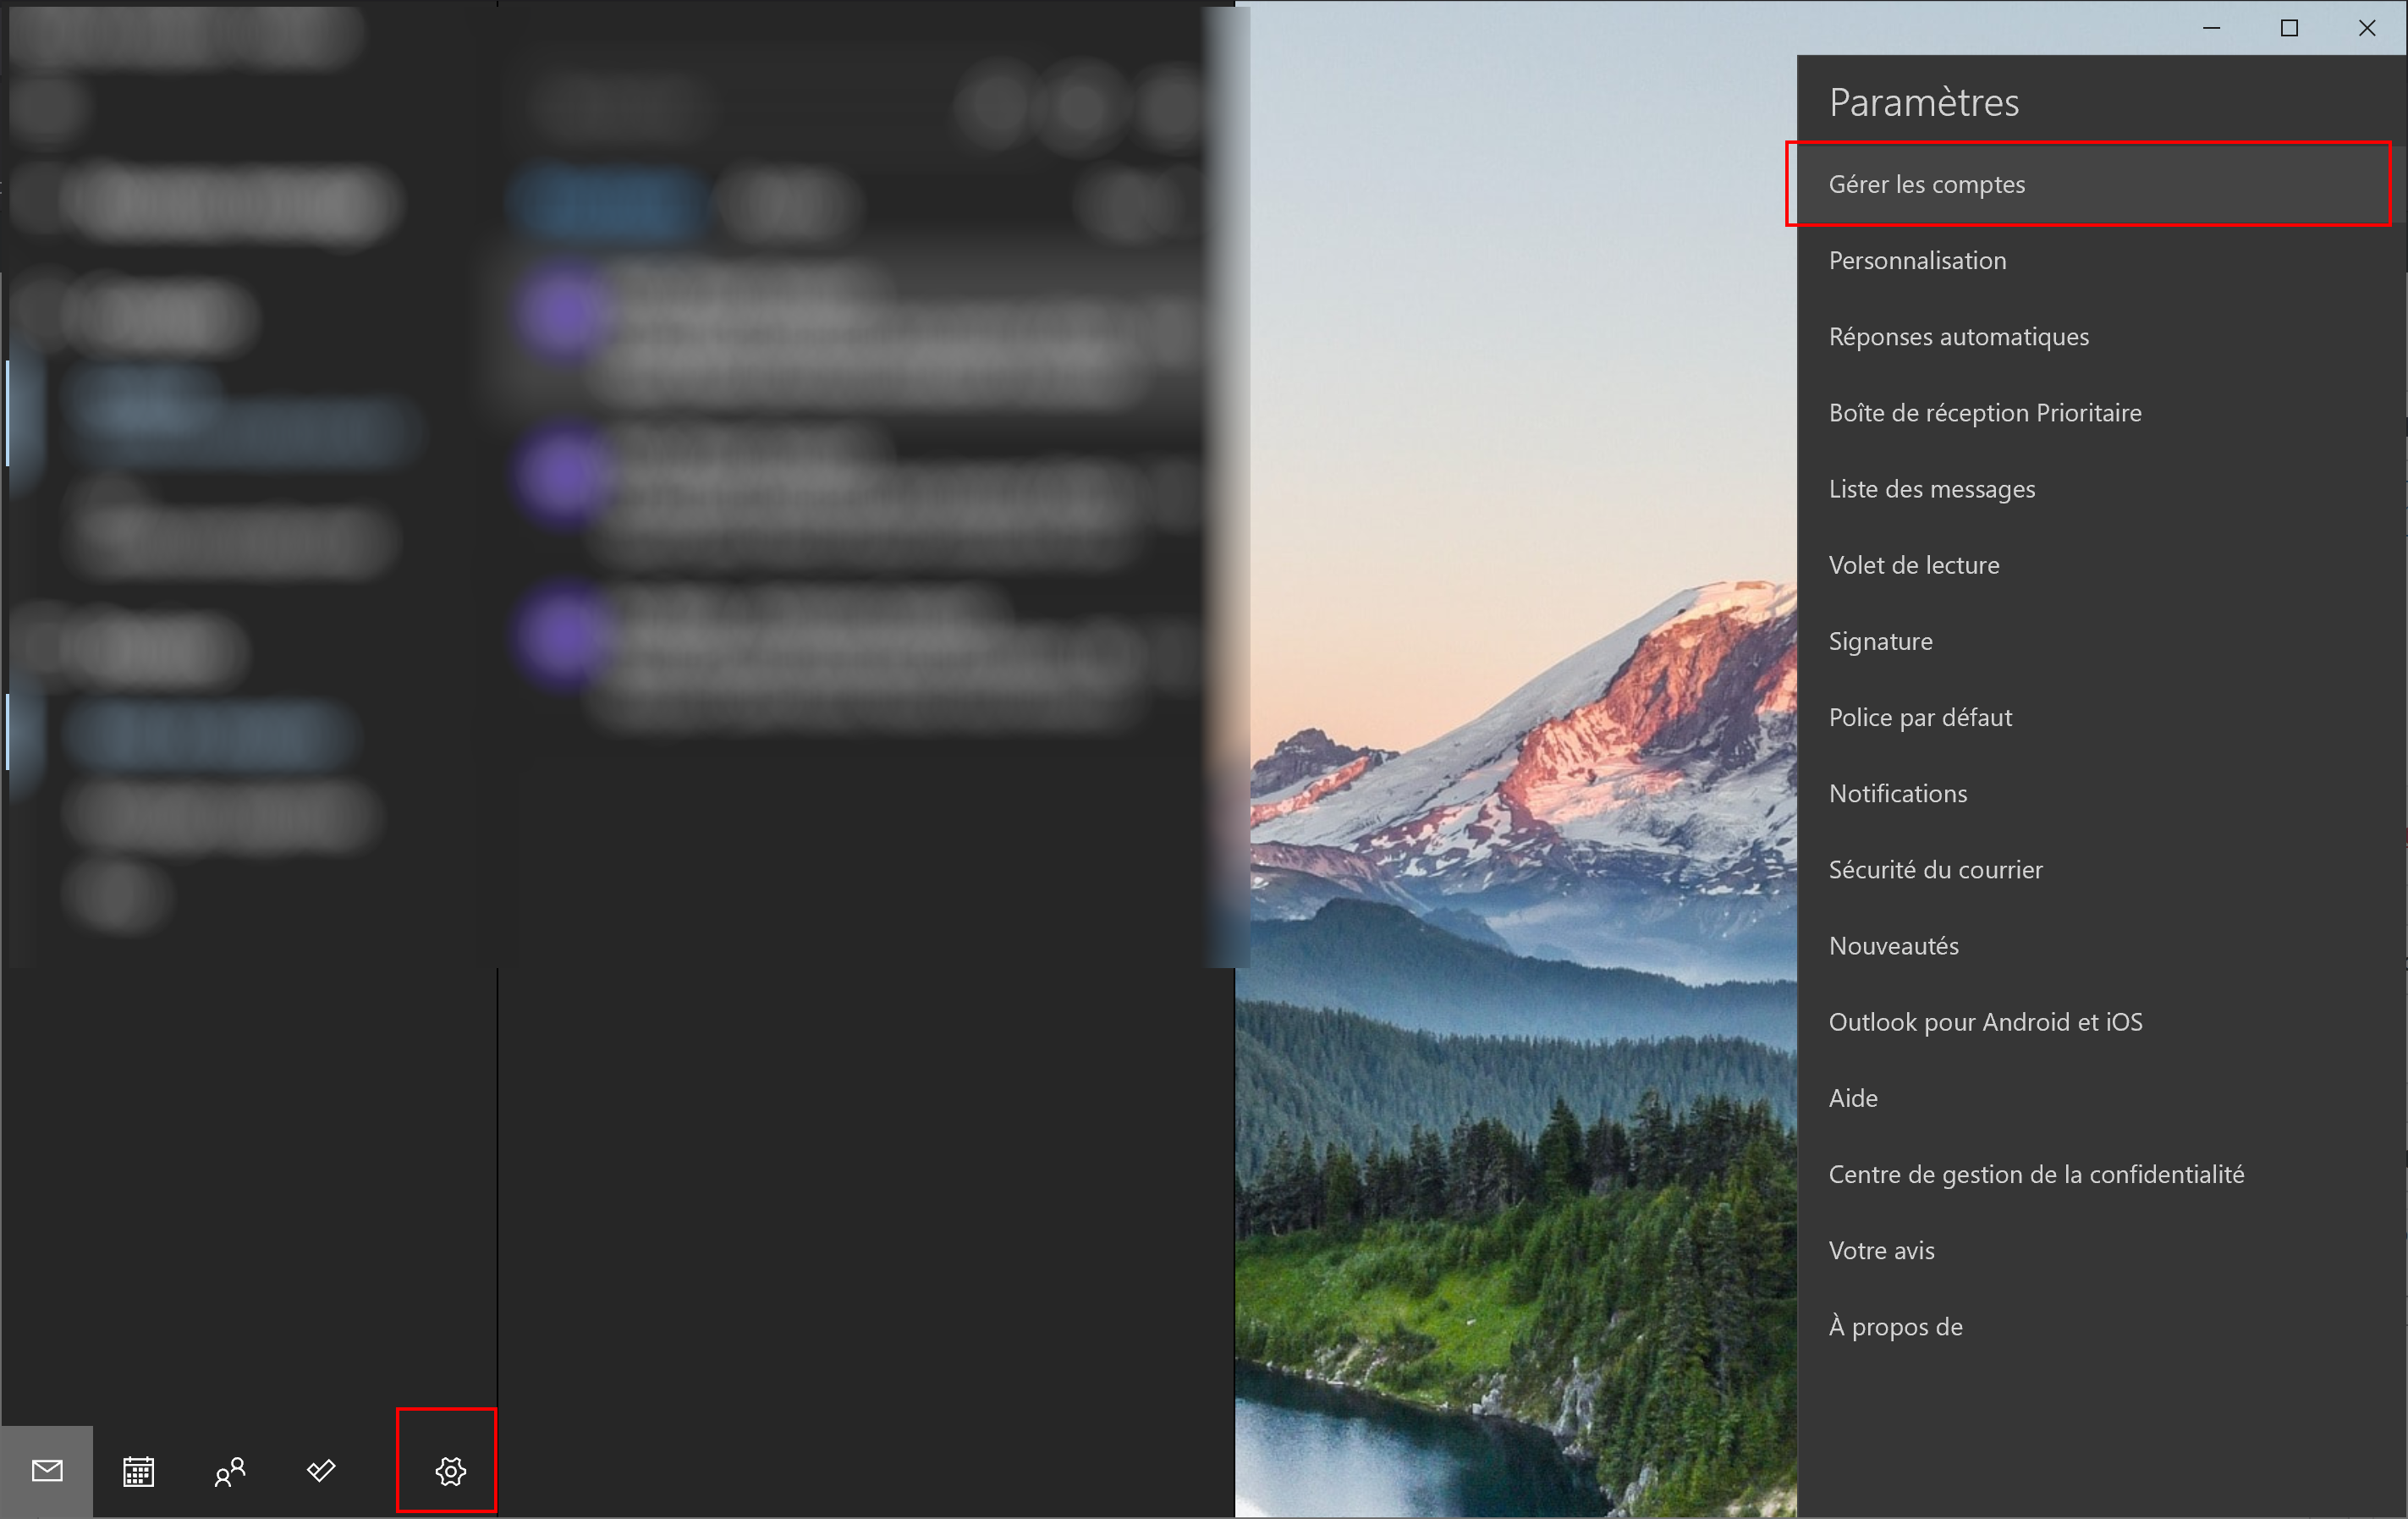Open Réponses automatiques settings
The image size is (2408, 1519).
pos(1958,337)
